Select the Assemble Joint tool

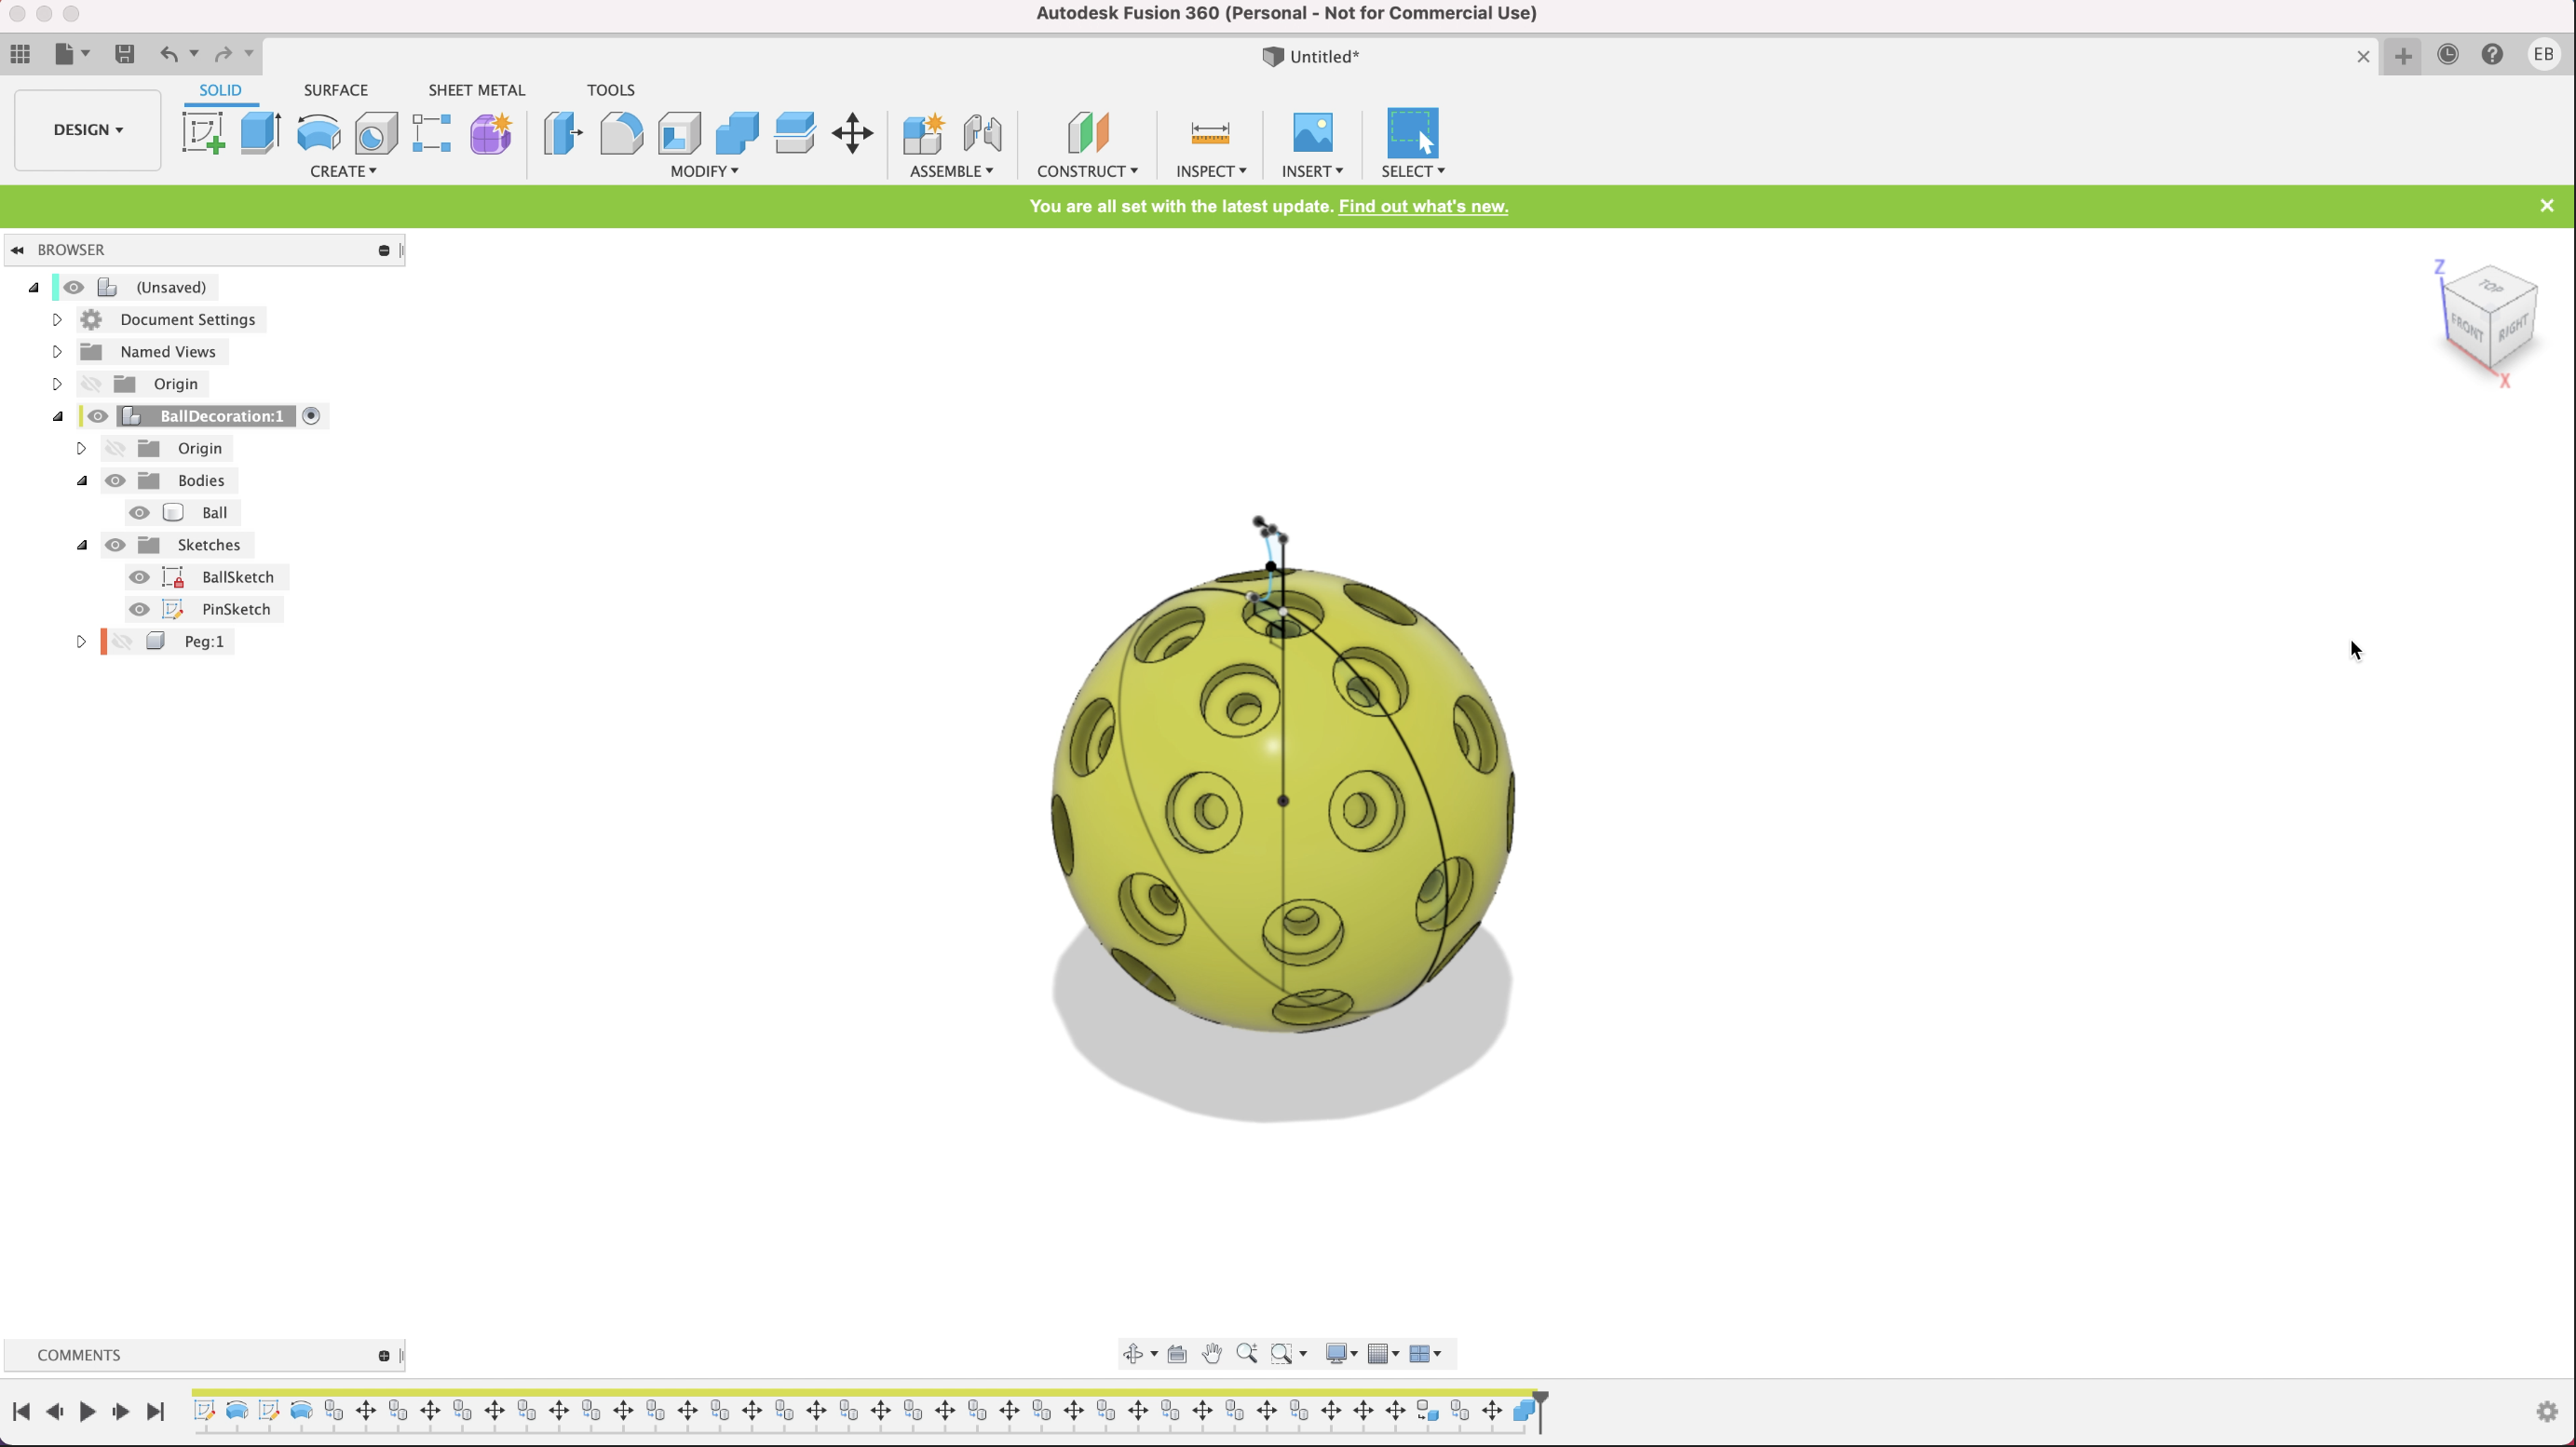pyautogui.click(x=982, y=132)
